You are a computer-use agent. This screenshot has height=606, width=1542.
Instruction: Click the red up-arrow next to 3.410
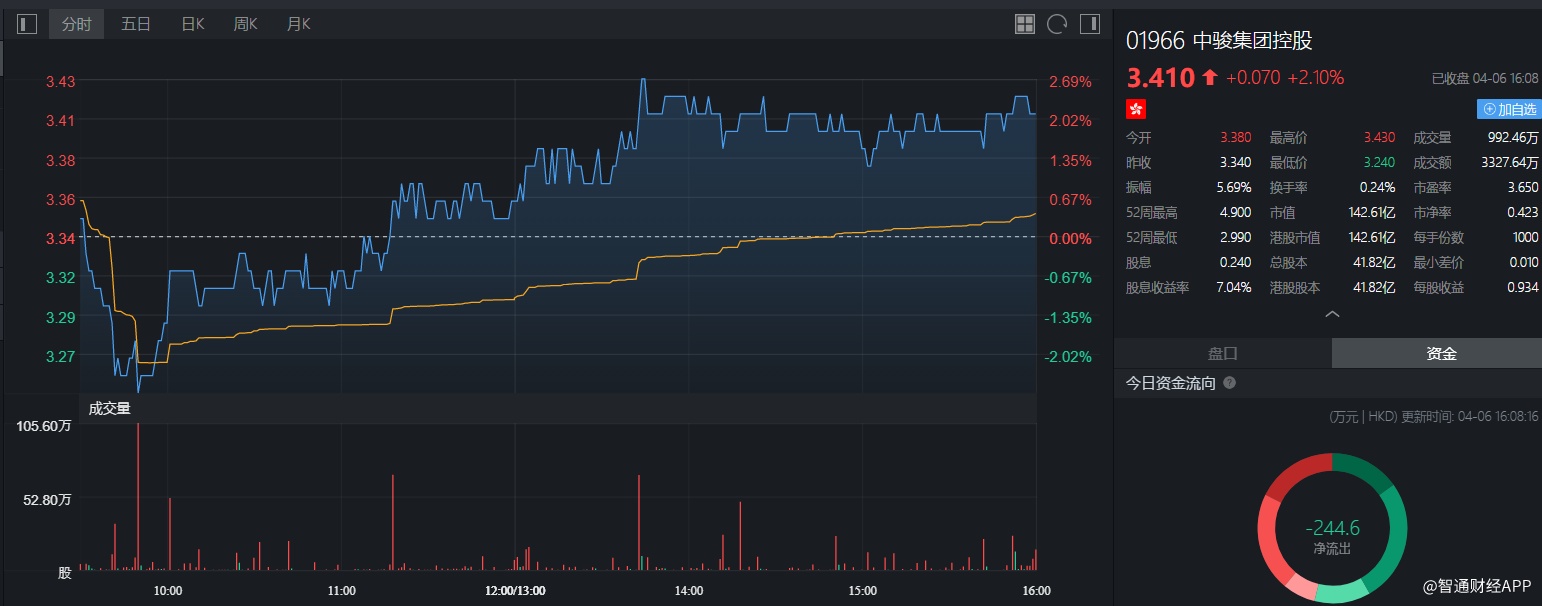point(1210,77)
